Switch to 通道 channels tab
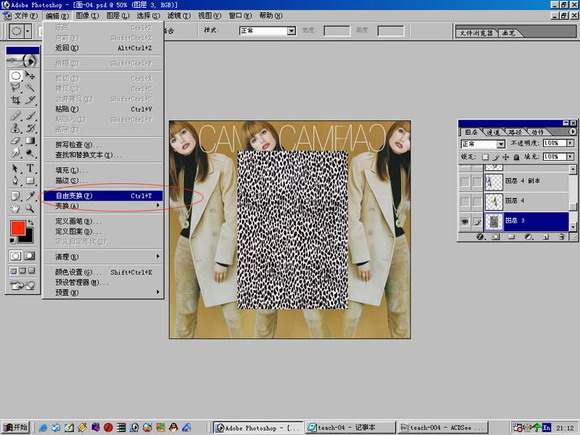Image resolution: width=580 pixels, height=435 pixels. (493, 132)
